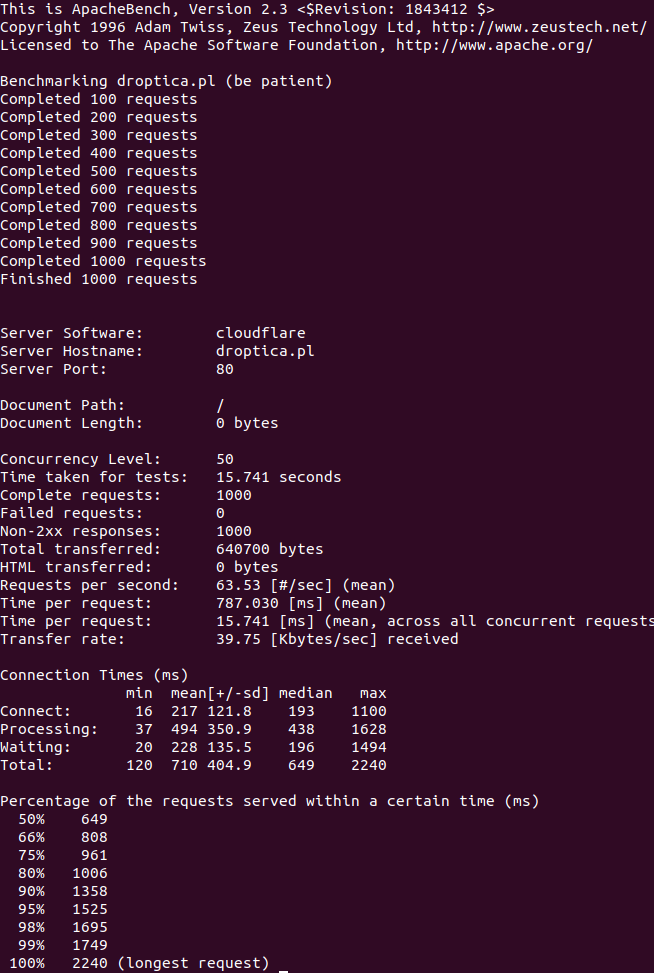Click the '787.030' time per request value
The width and height of the screenshot is (654, 973).
pos(247,603)
